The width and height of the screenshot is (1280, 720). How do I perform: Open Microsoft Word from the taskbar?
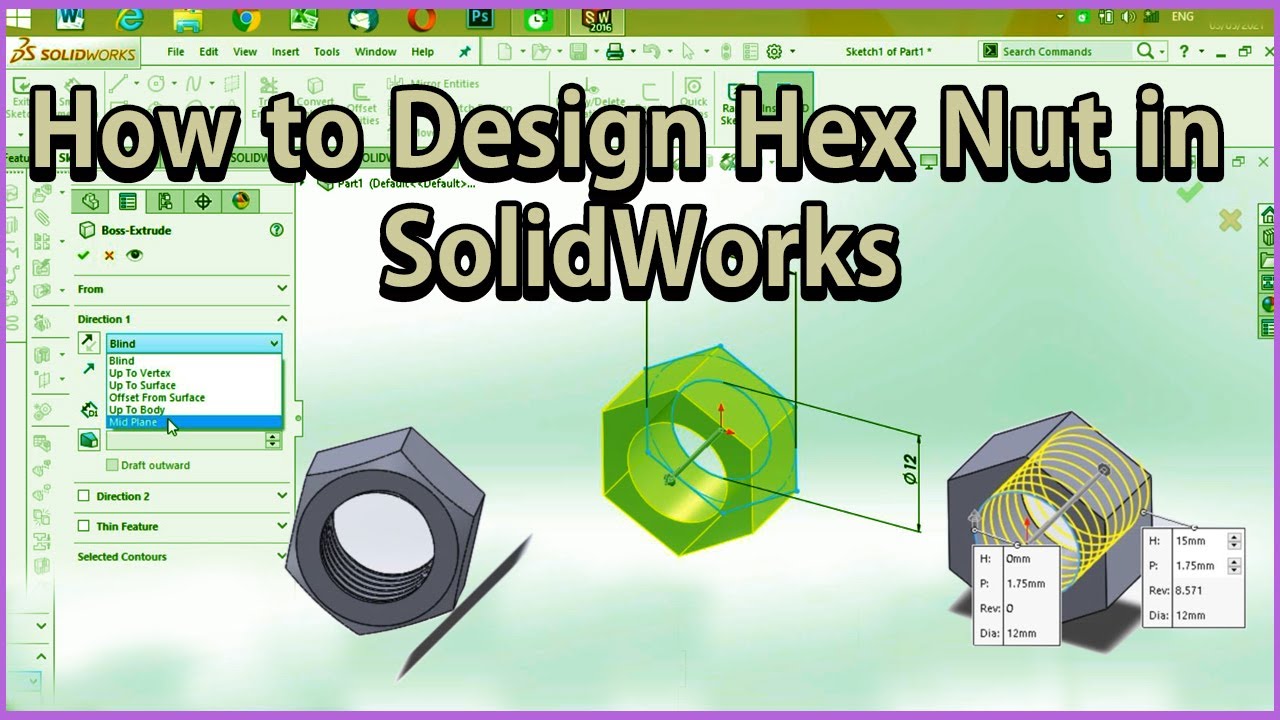(x=70, y=19)
